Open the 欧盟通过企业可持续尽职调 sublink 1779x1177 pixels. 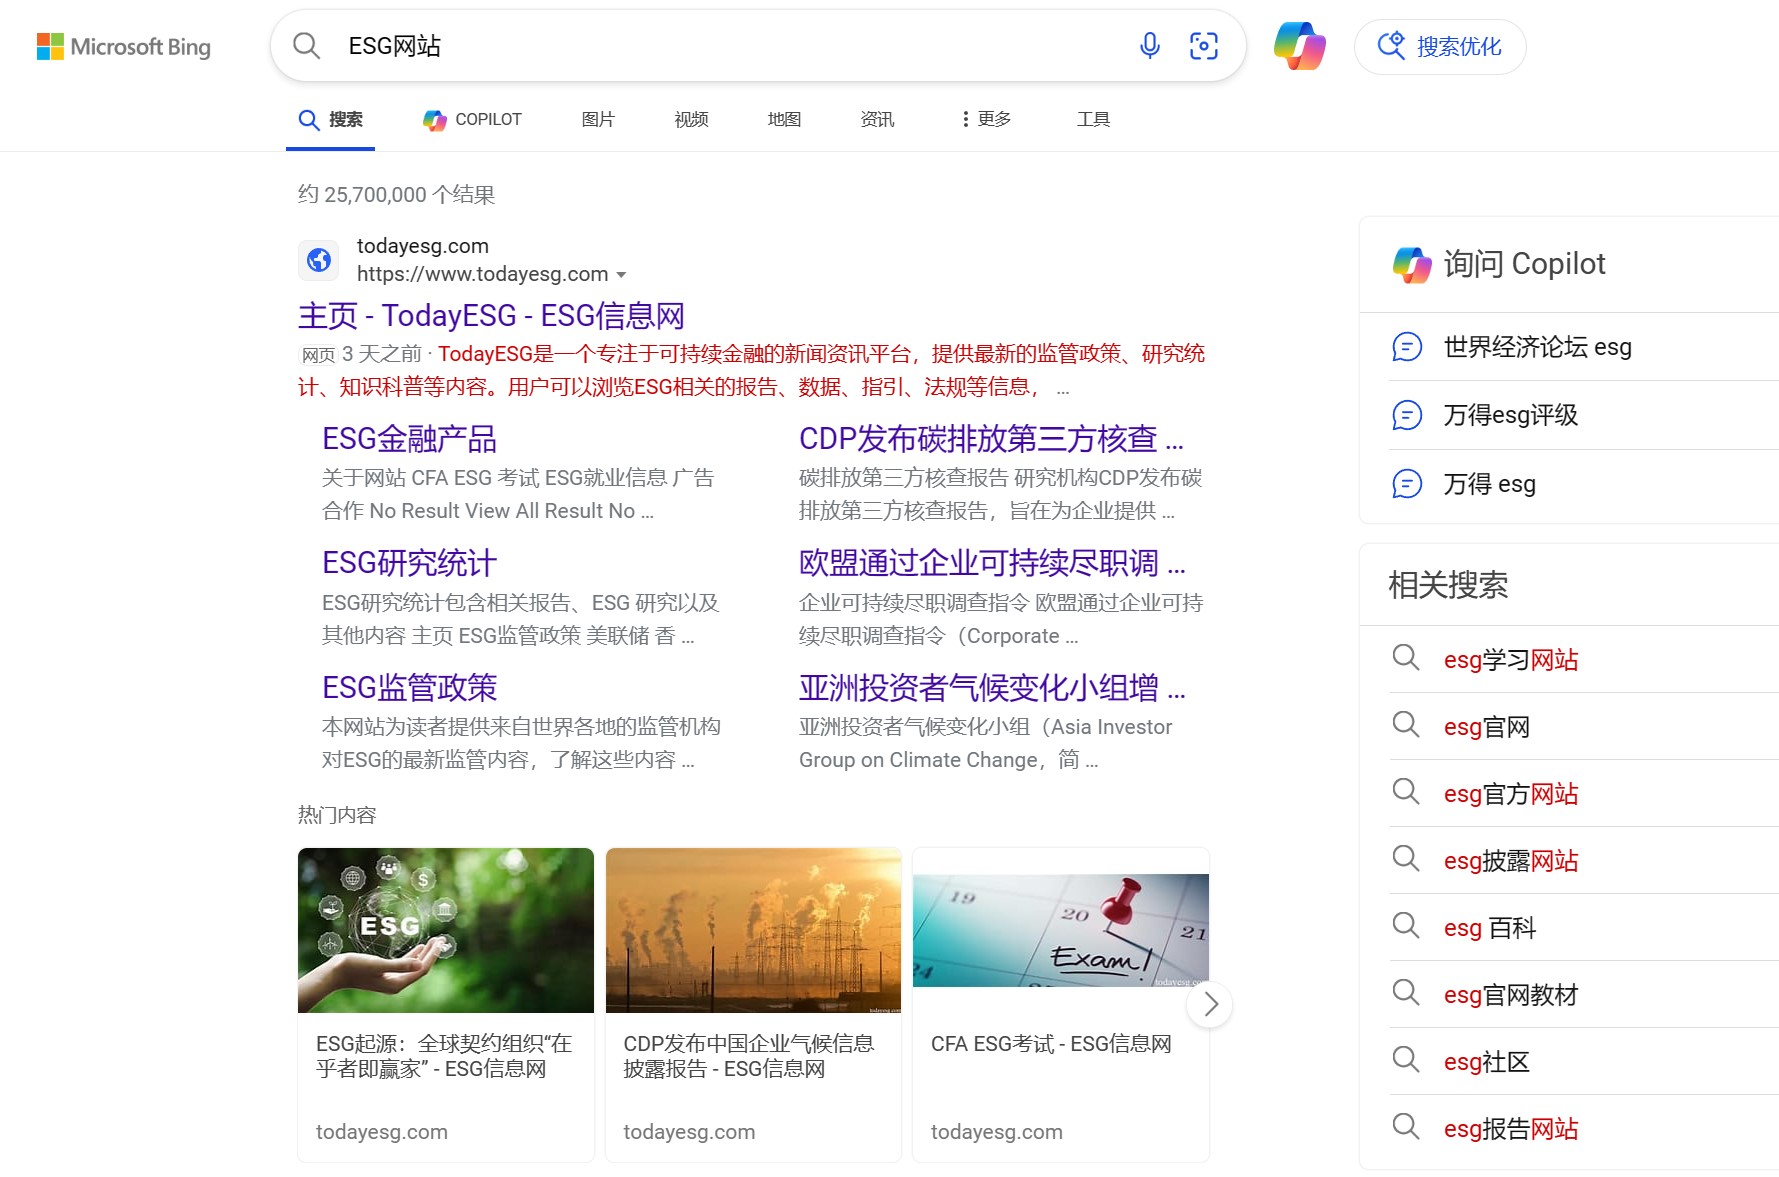tap(992, 563)
